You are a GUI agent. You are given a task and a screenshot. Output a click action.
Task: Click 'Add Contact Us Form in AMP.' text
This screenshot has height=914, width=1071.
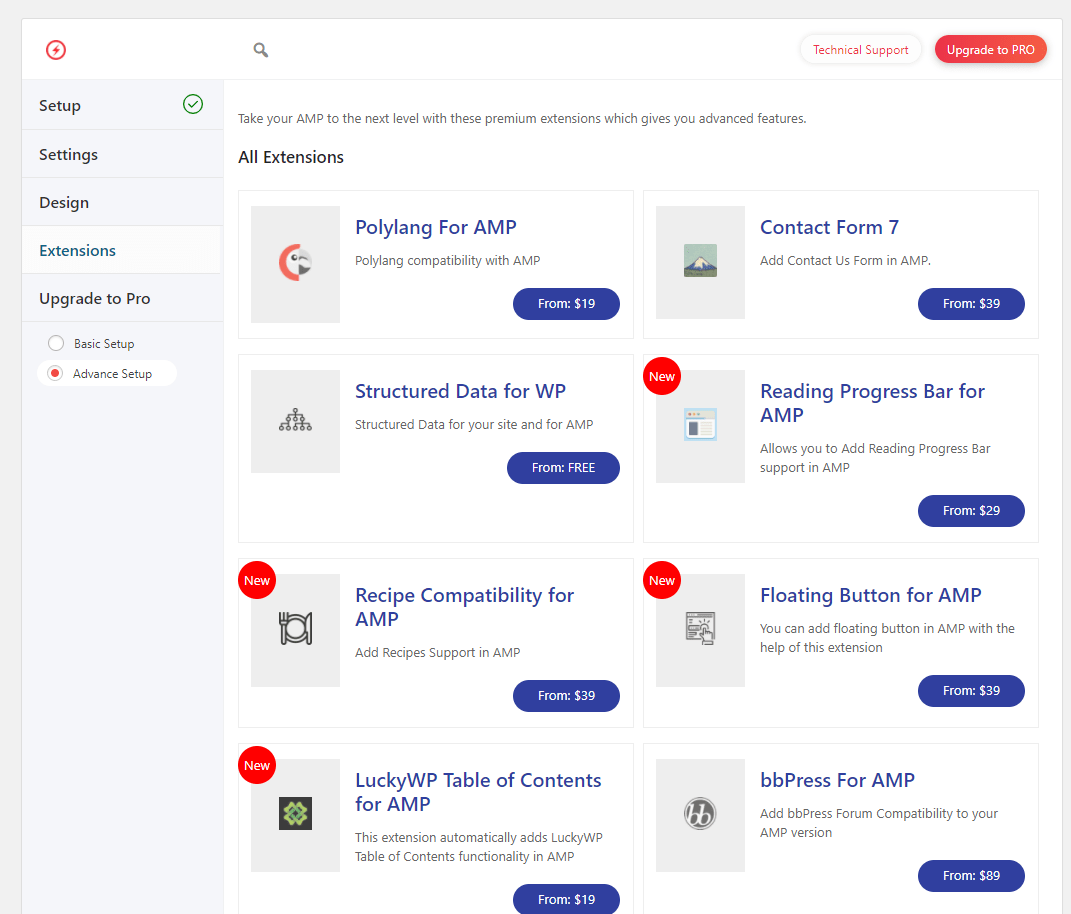[846, 260]
